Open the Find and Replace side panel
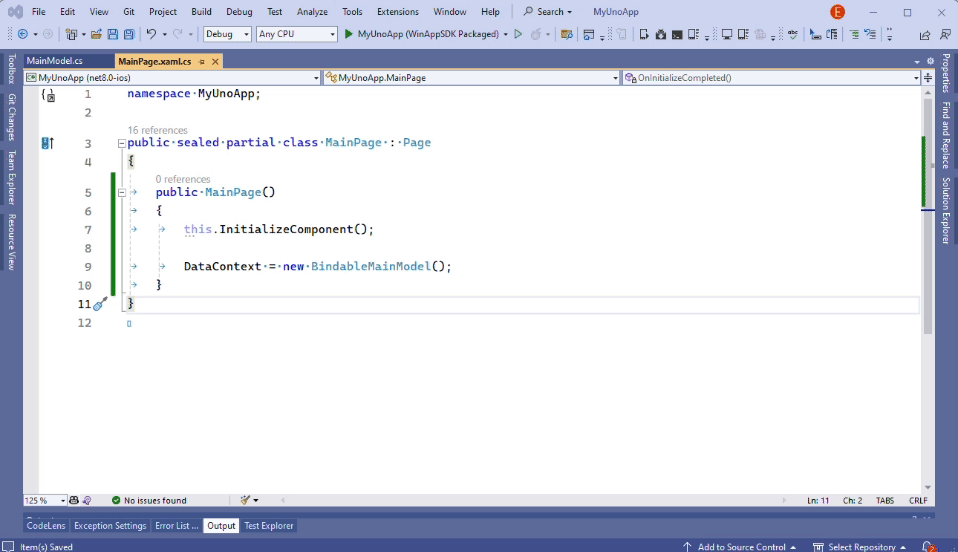 (946, 135)
